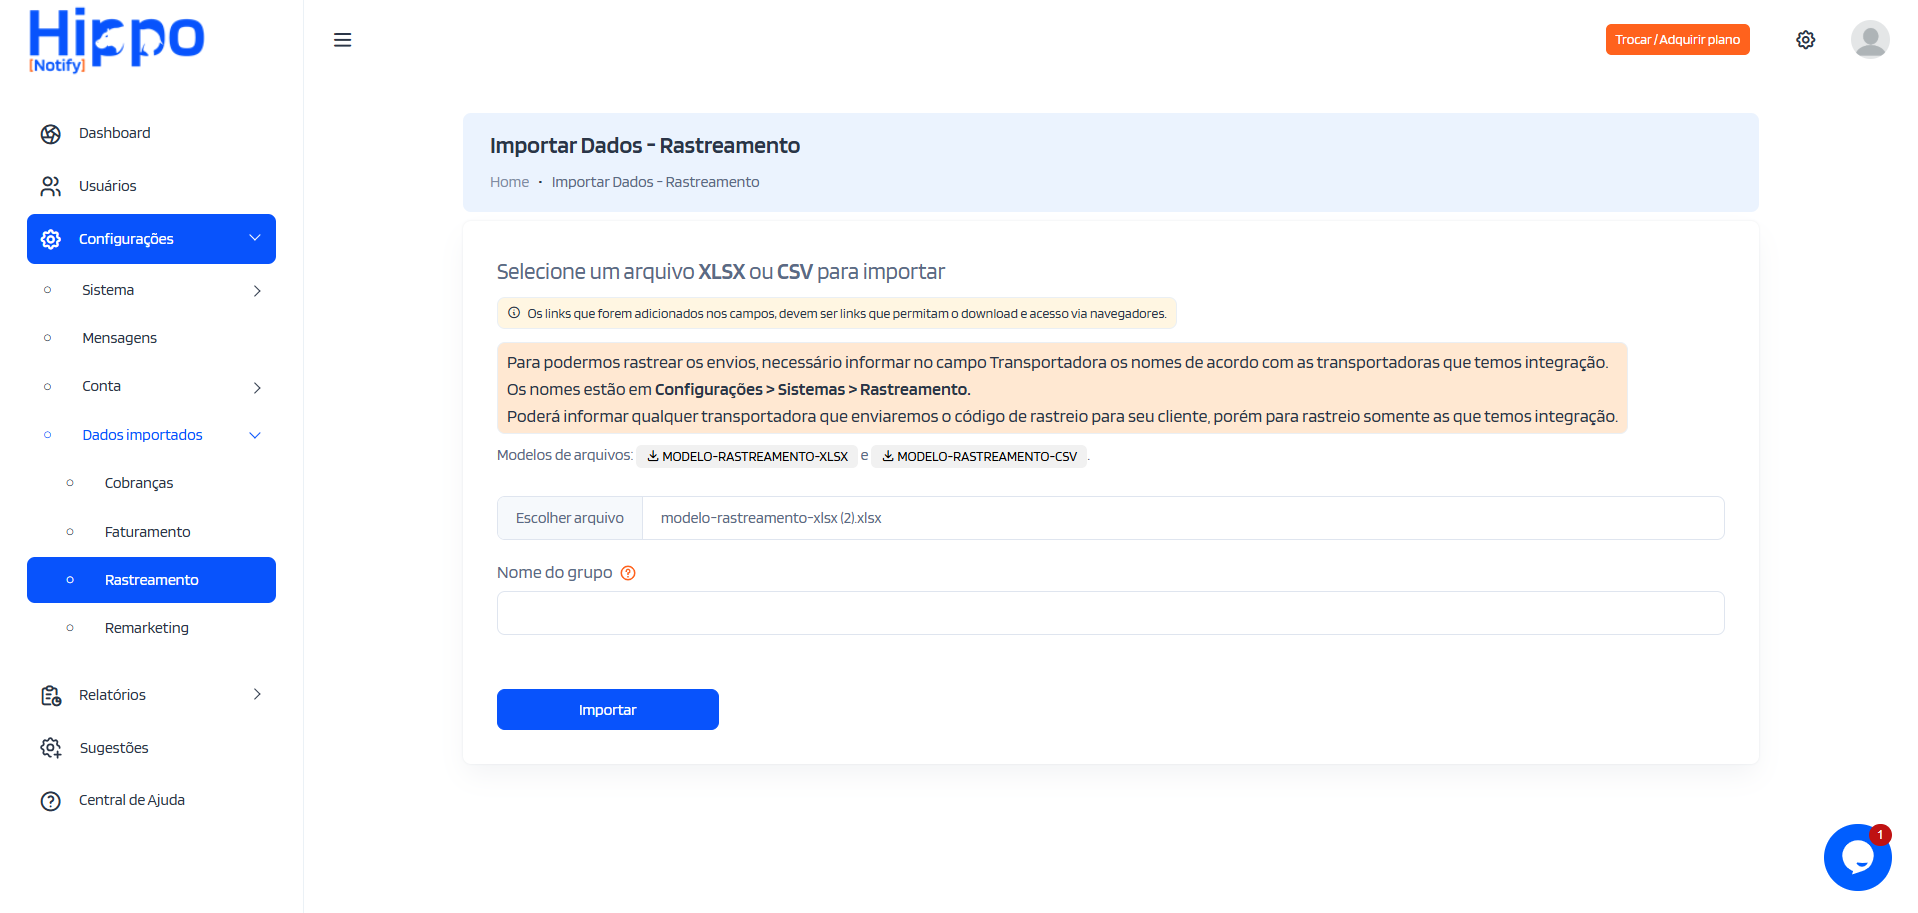Click the Configurações gear icon
This screenshot has height=913, width=1918.
tap(51, 239)
